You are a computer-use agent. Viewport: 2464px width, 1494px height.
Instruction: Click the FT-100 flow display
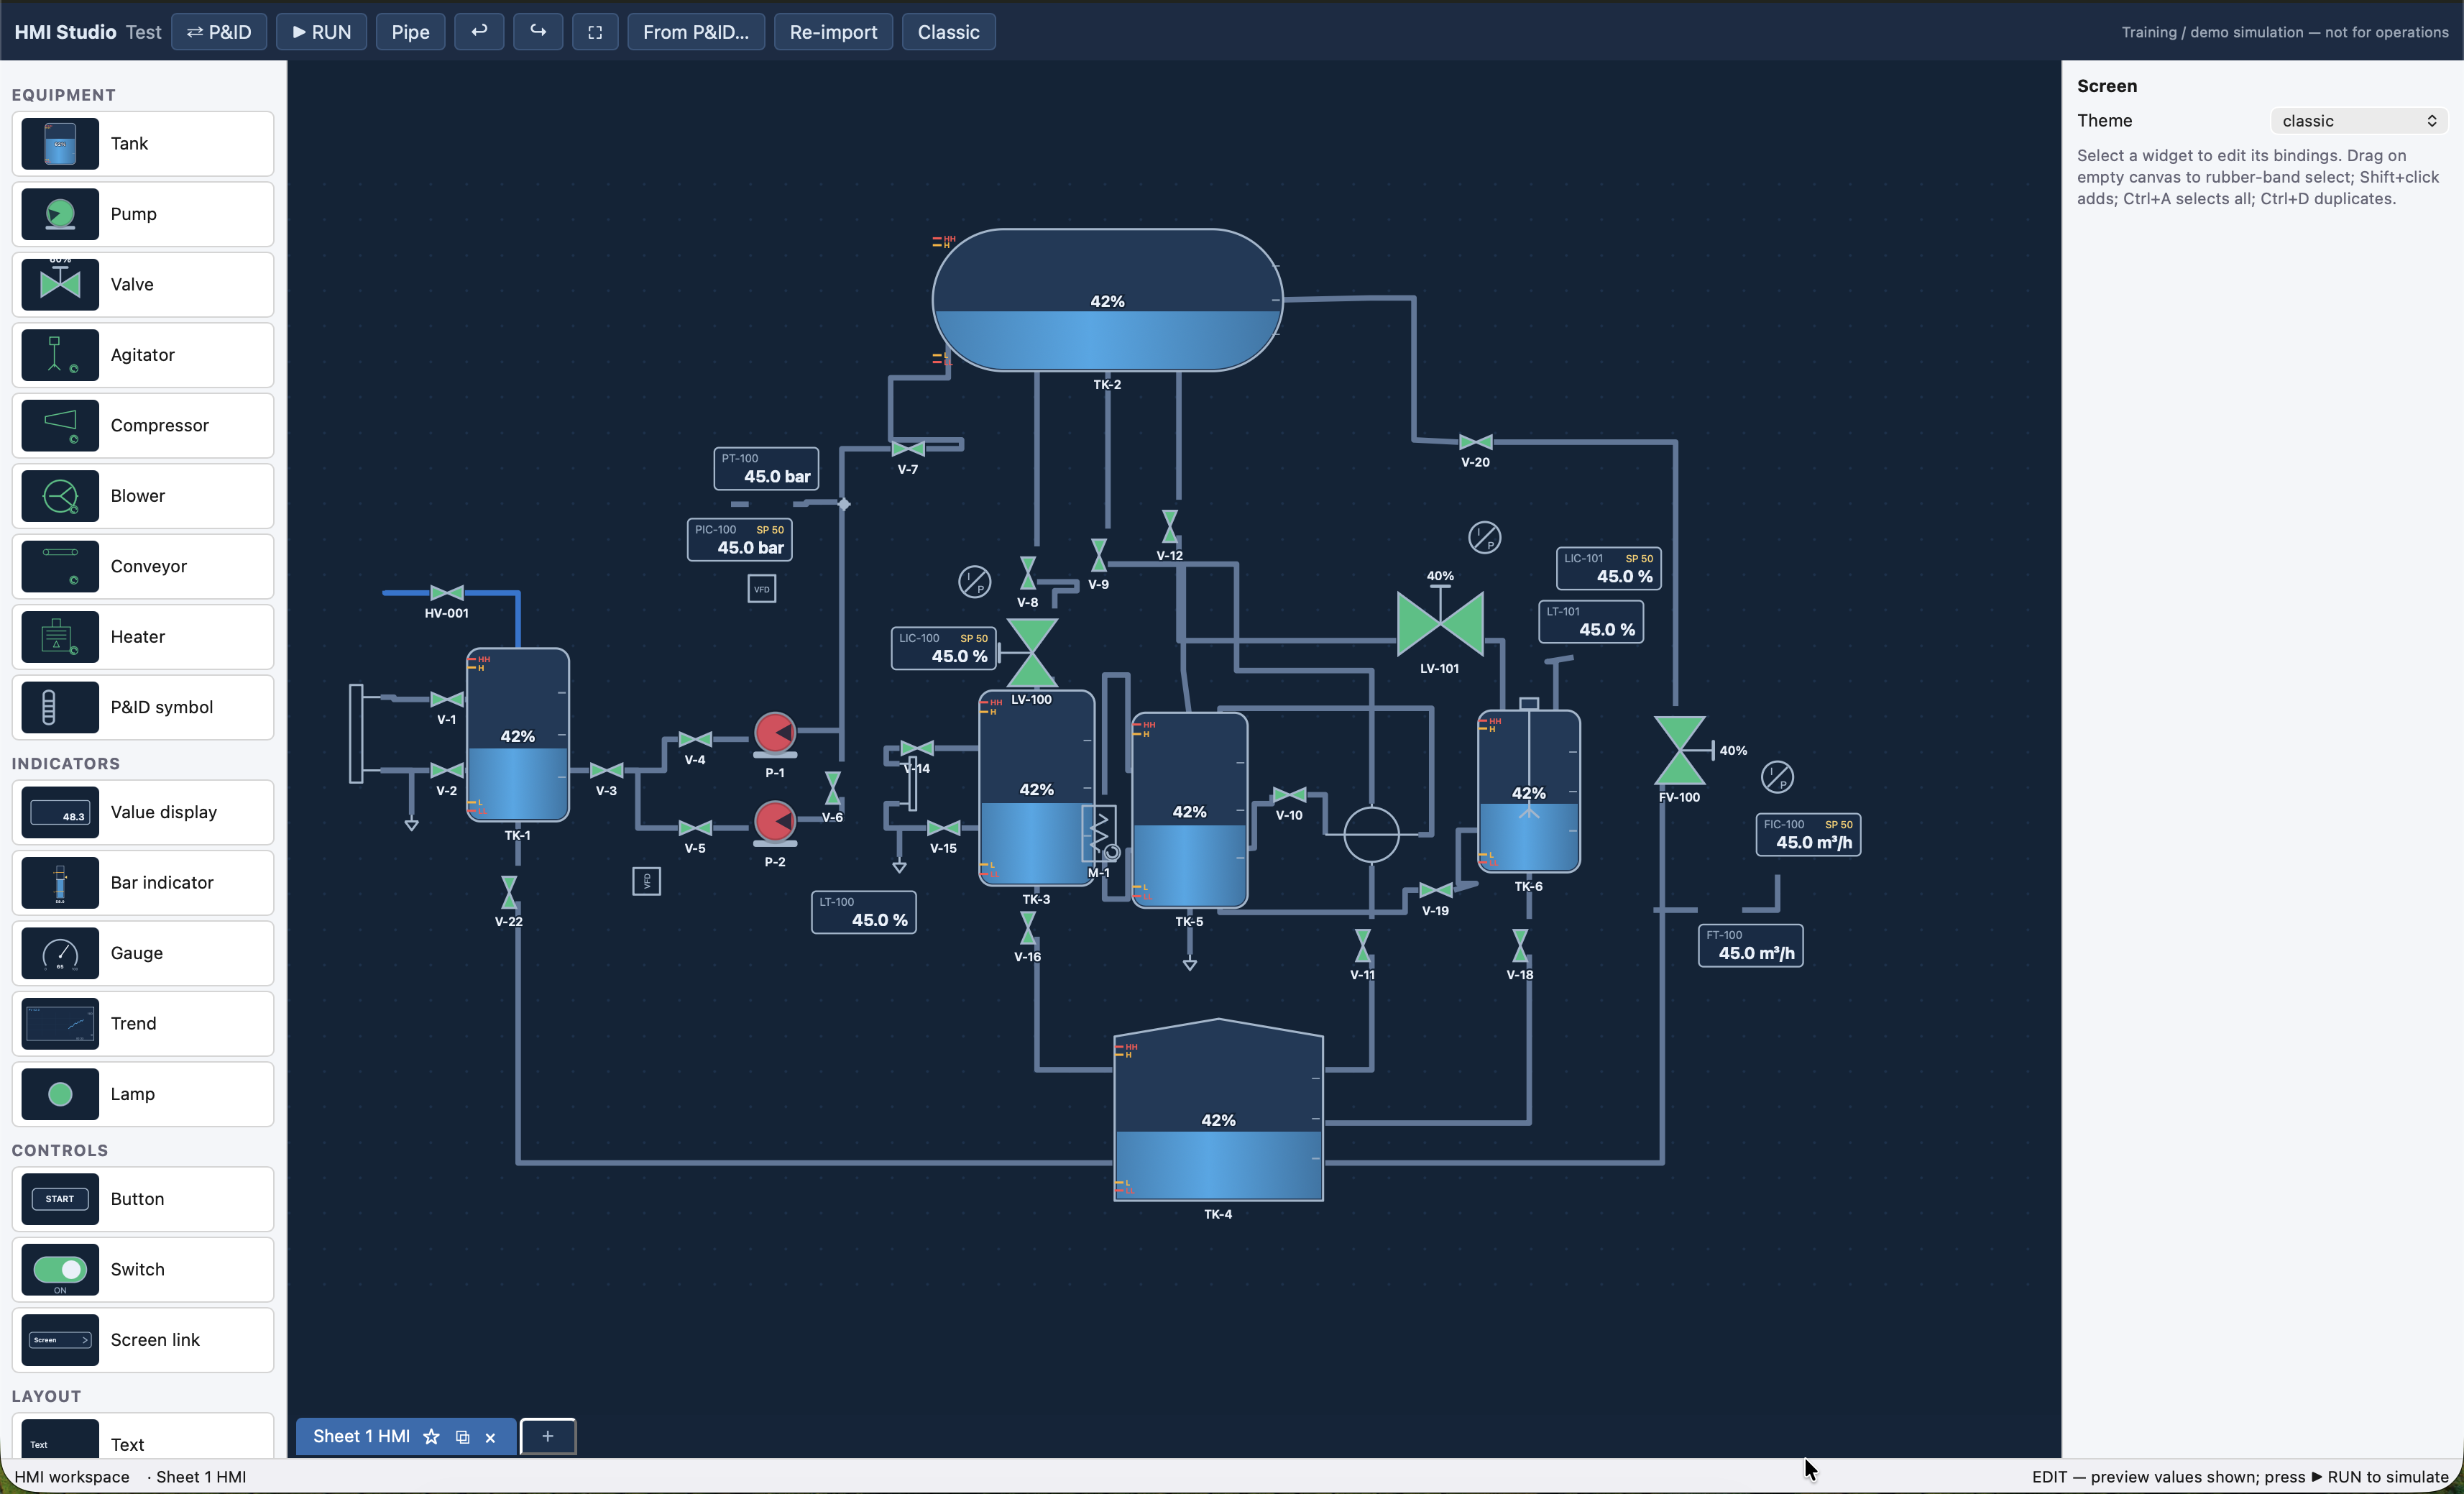tap(1751, 946)
